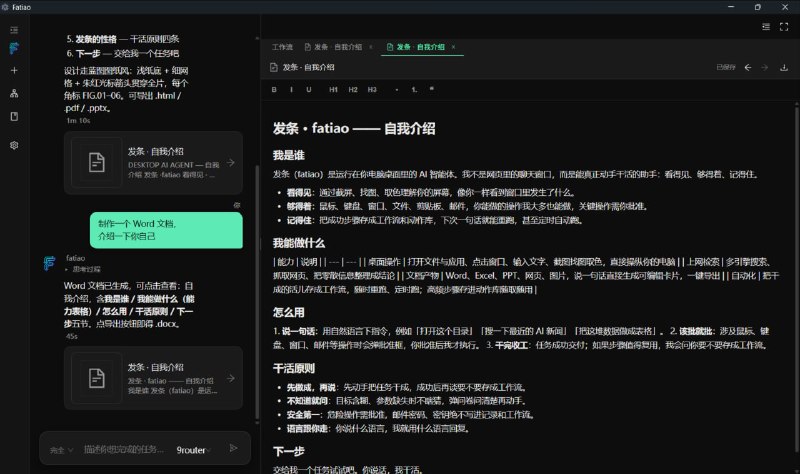This screenshot has height=474, width=800.
Task: Click the 我能做什么 heading
Action: coord(299,243)
